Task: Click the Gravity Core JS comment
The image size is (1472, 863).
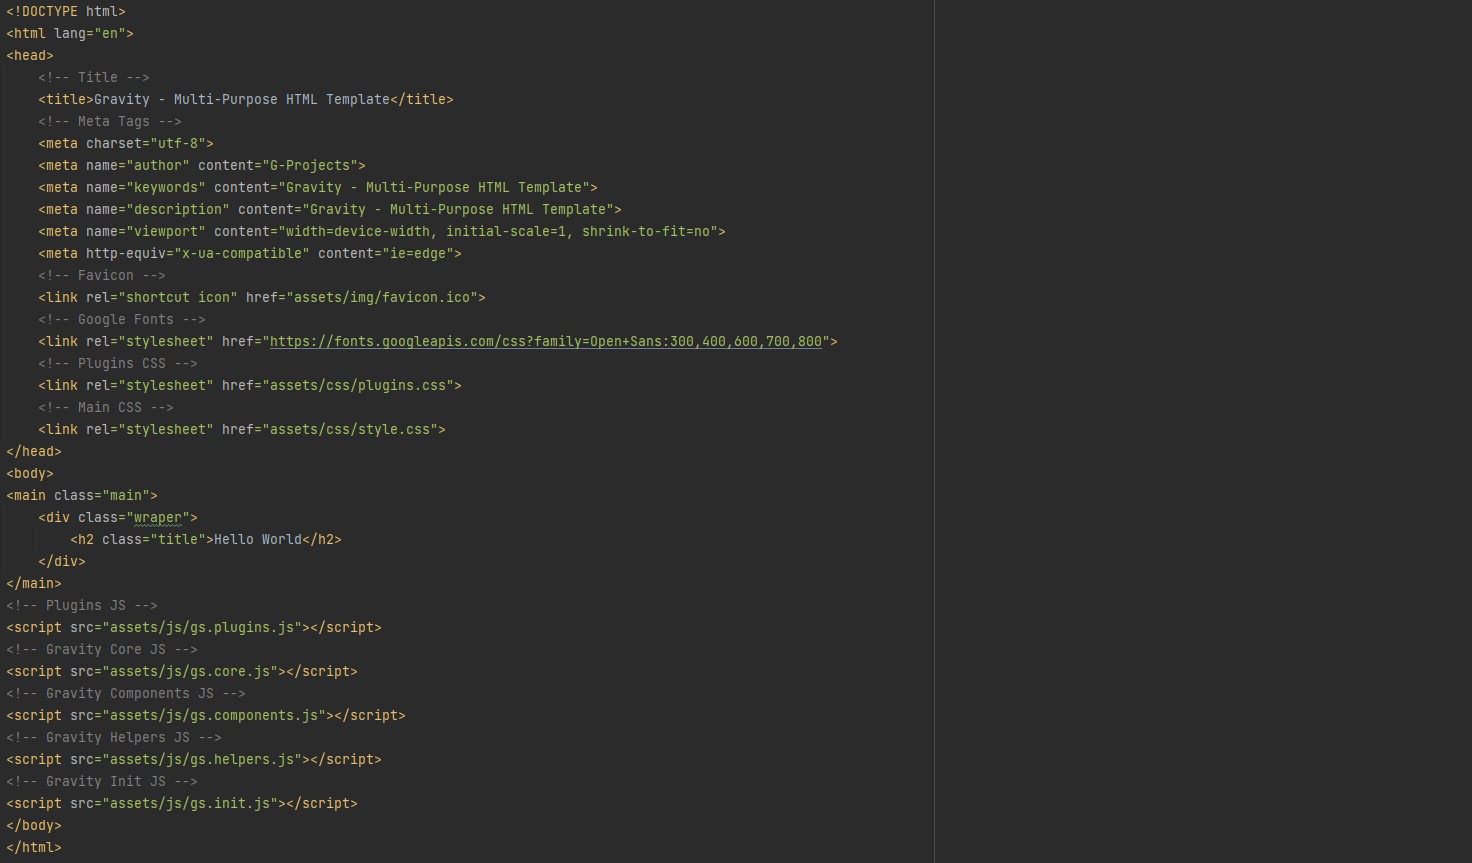Action: [102, 650]
